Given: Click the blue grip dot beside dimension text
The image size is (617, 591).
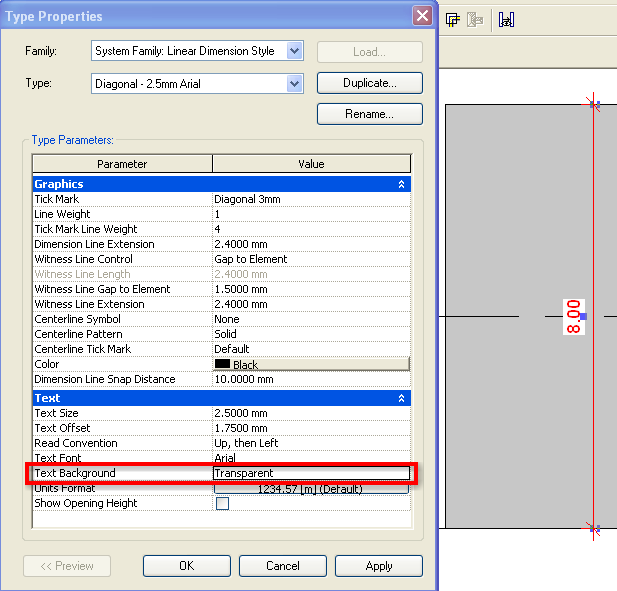Looking at the screenshot, I should (x=583, y=316).
